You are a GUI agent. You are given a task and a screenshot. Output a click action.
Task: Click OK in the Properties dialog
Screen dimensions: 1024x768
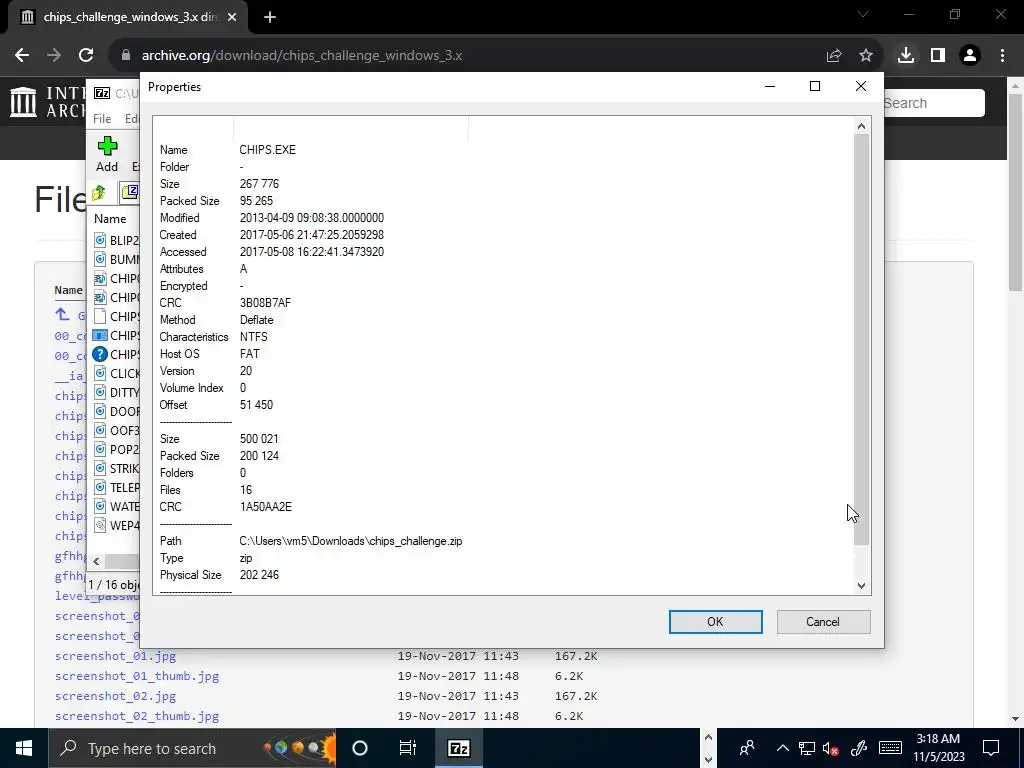click(715, 622)
